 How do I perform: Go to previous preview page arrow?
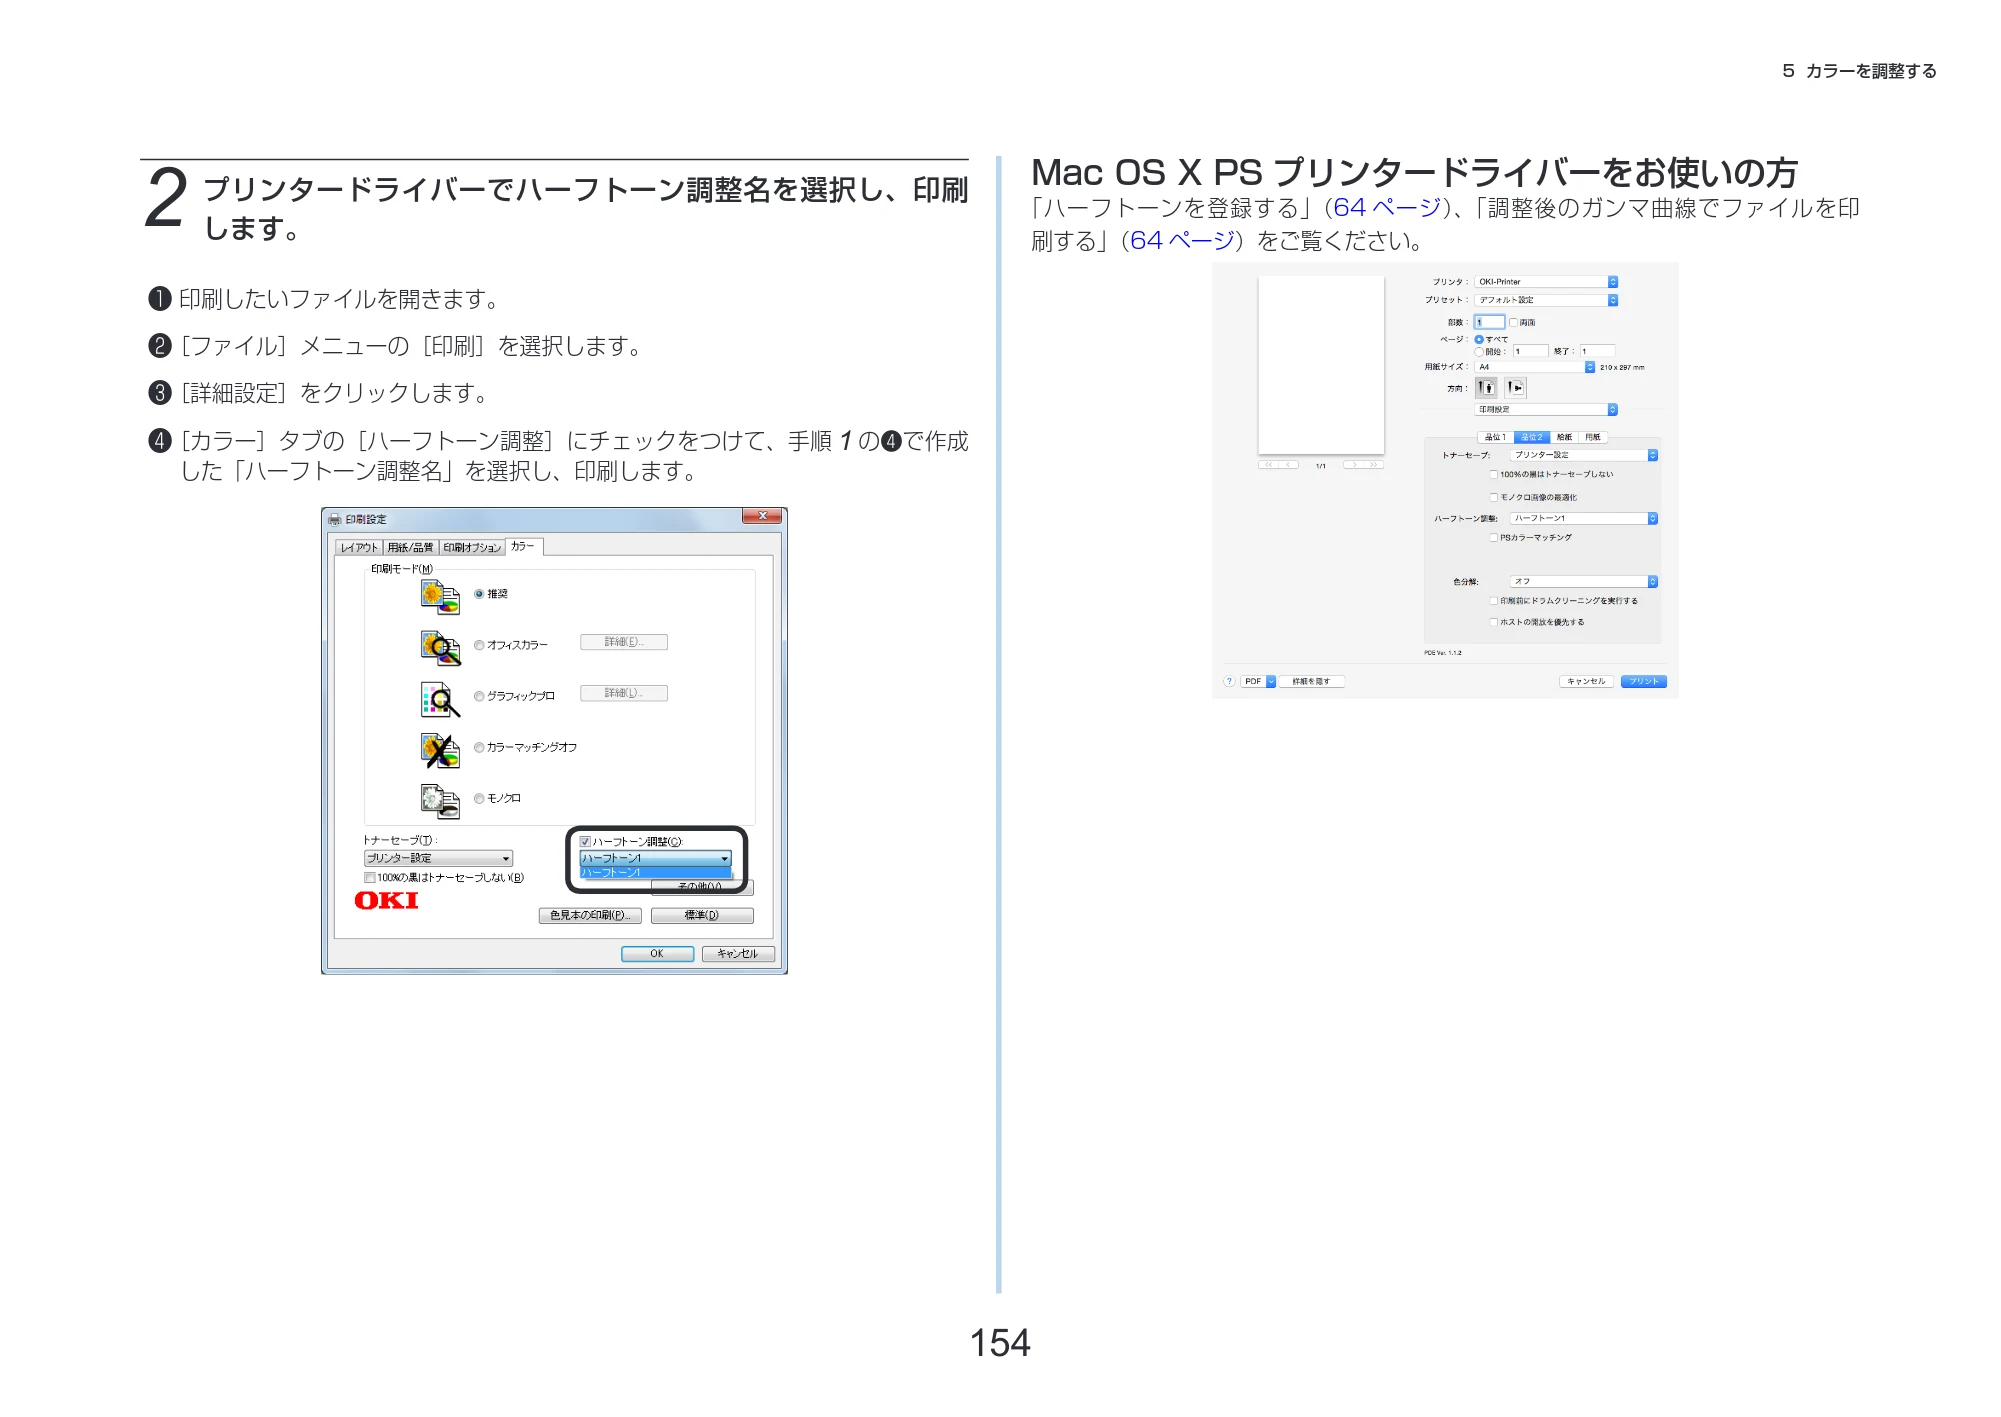[x=1289, y=464]
